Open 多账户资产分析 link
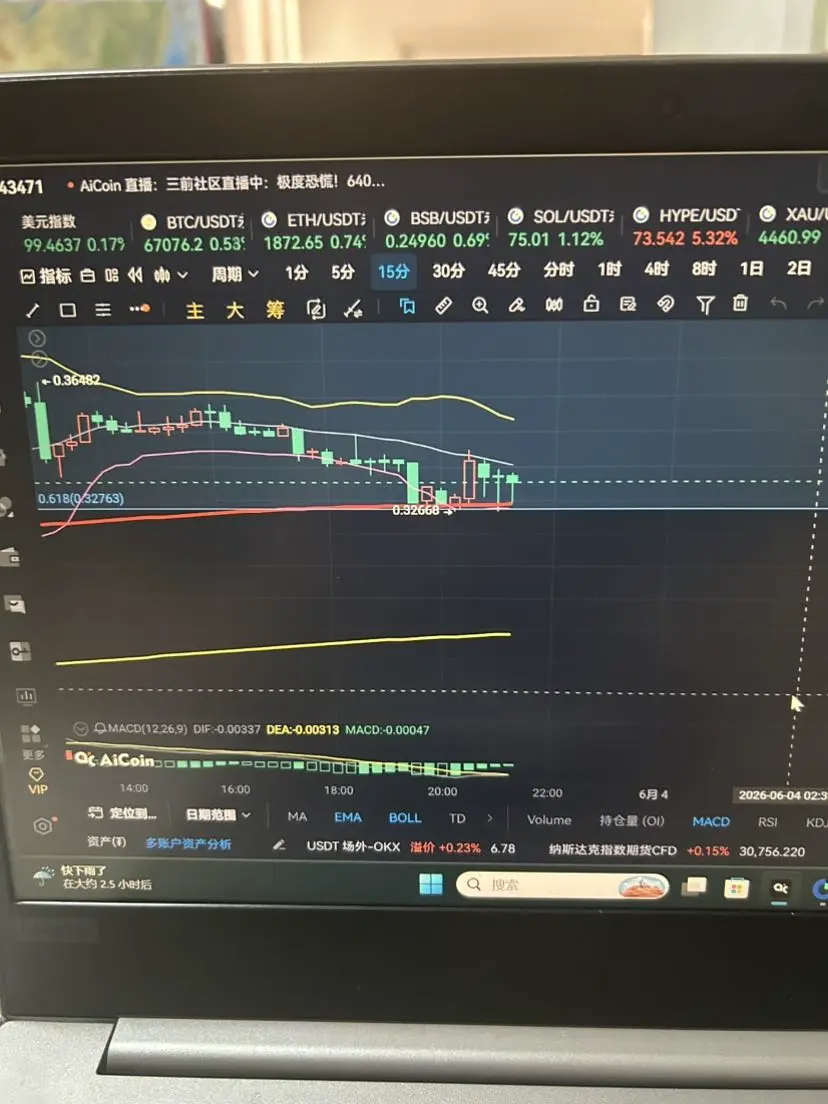 tap(188, 843)
